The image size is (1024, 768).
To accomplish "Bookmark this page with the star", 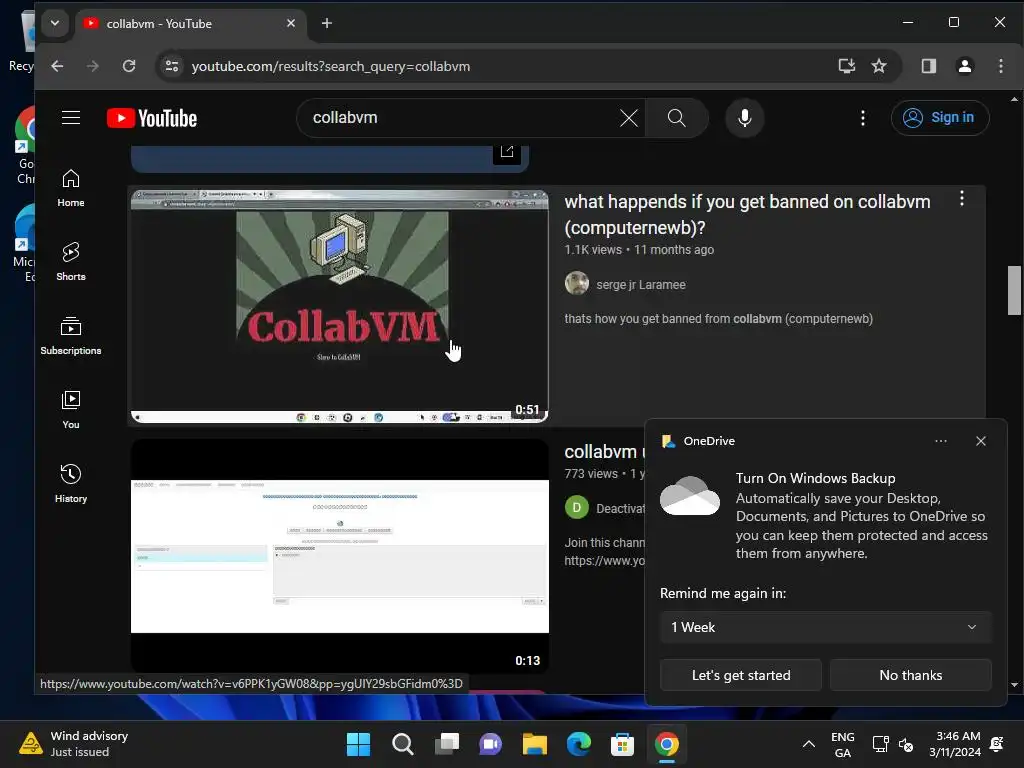I will pos(879,66).
